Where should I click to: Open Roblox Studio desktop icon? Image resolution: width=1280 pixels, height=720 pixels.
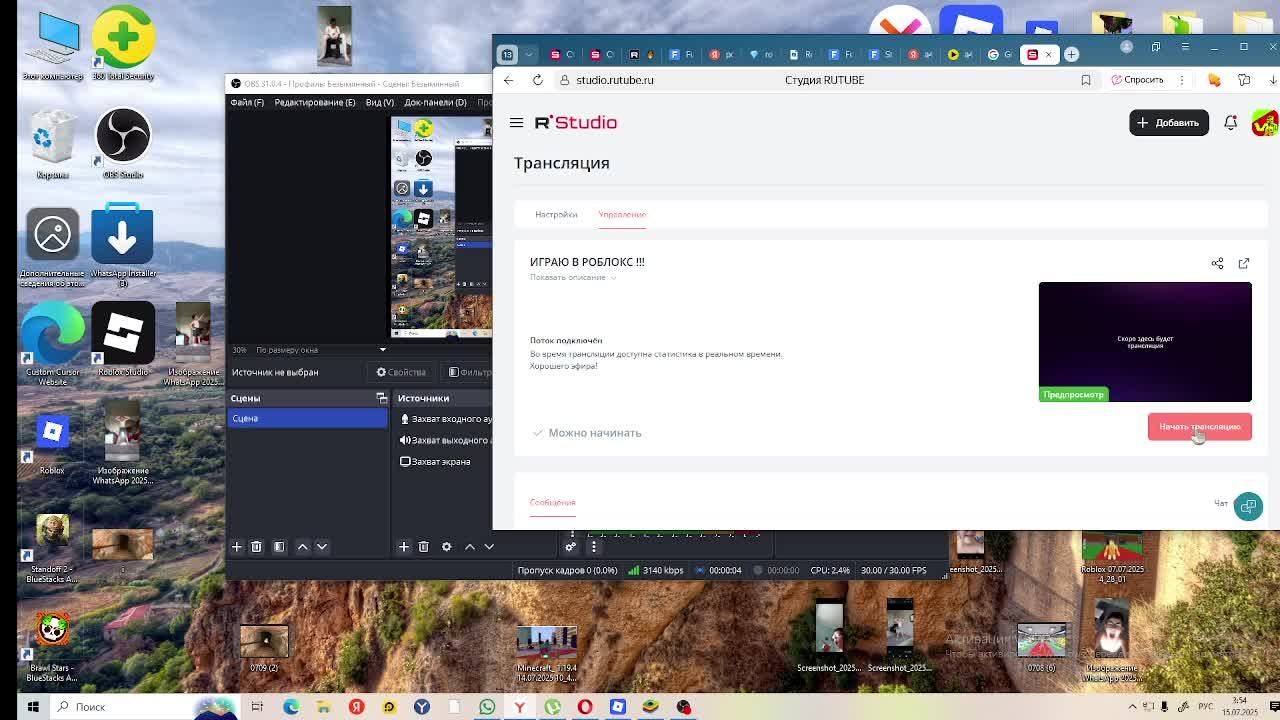pyautogui.click(x=123, y=341)
